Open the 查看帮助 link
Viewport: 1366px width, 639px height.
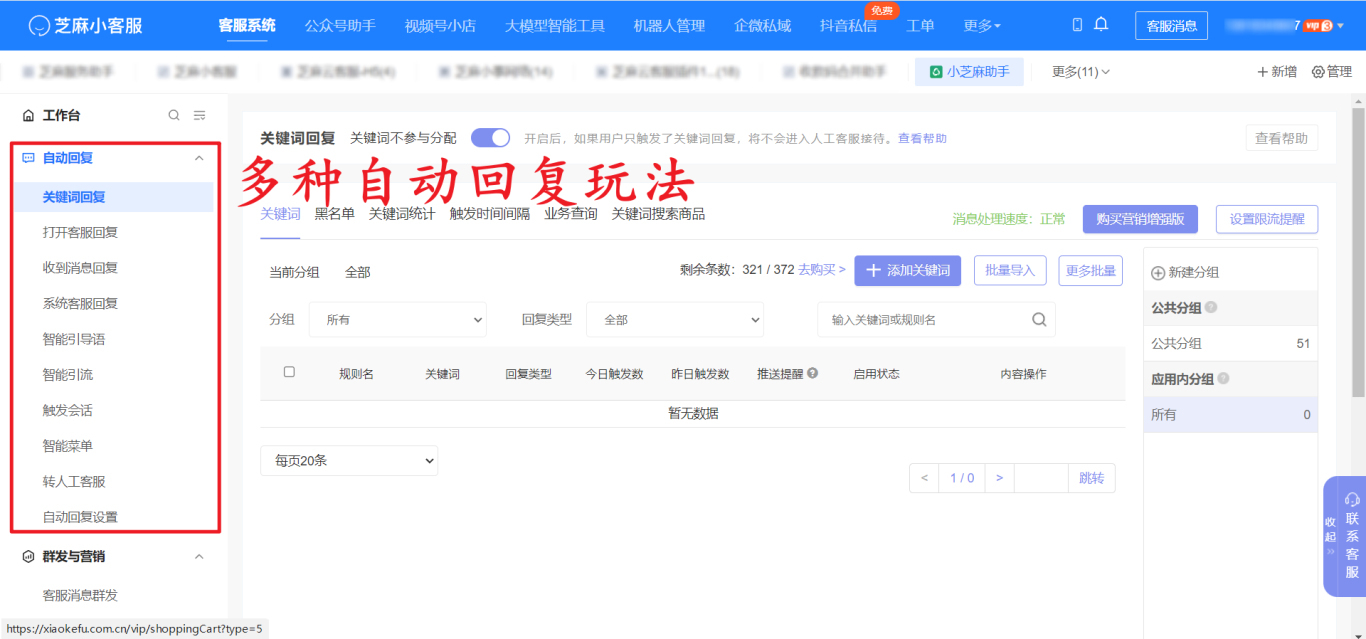click(924, 137)
